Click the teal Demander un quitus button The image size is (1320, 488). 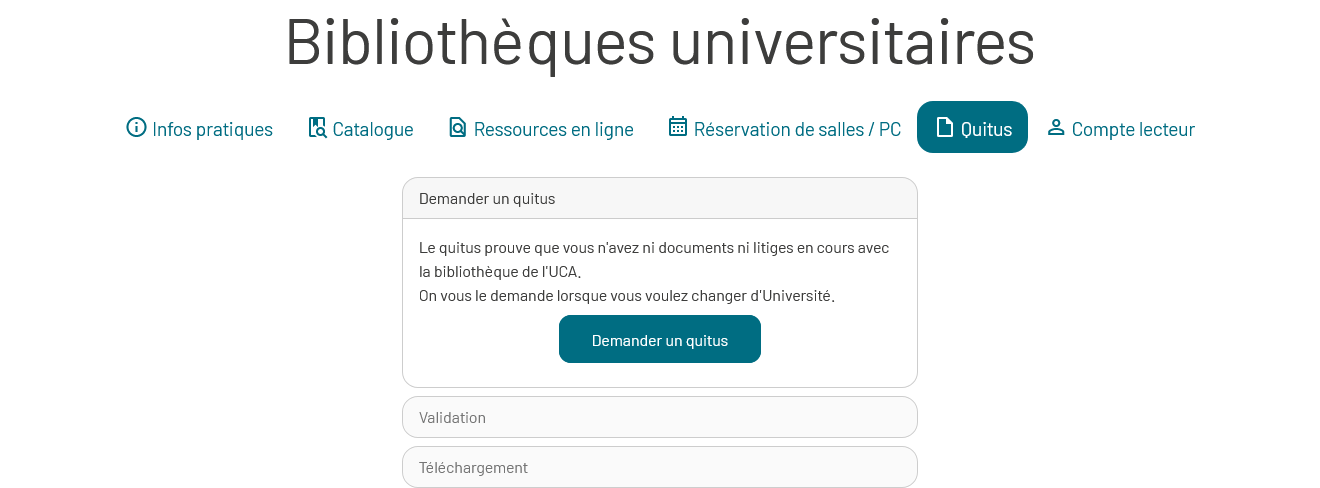[x=660, y=339]
